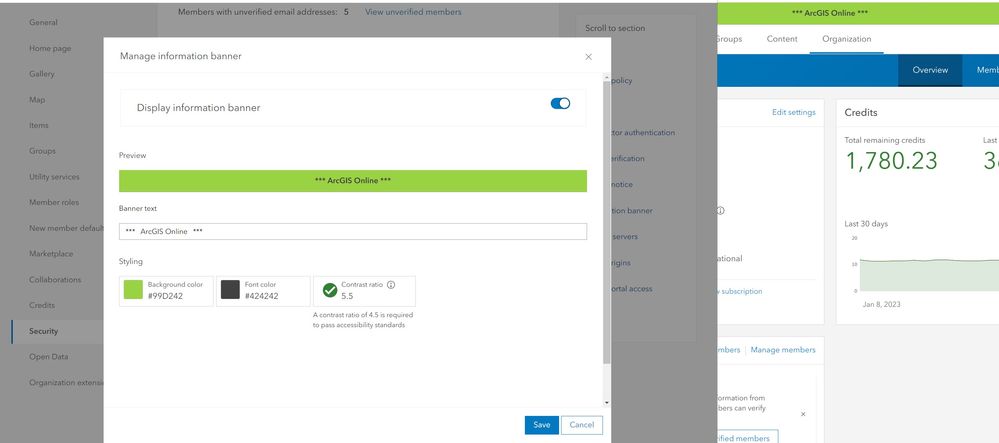Save the information banner settings
This screenshot has width=999, height=443.
542,425
